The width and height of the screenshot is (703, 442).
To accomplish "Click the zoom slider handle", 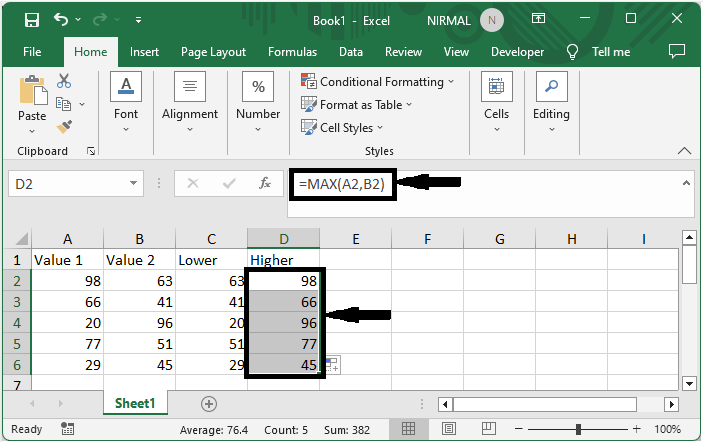I will (578, 429).
